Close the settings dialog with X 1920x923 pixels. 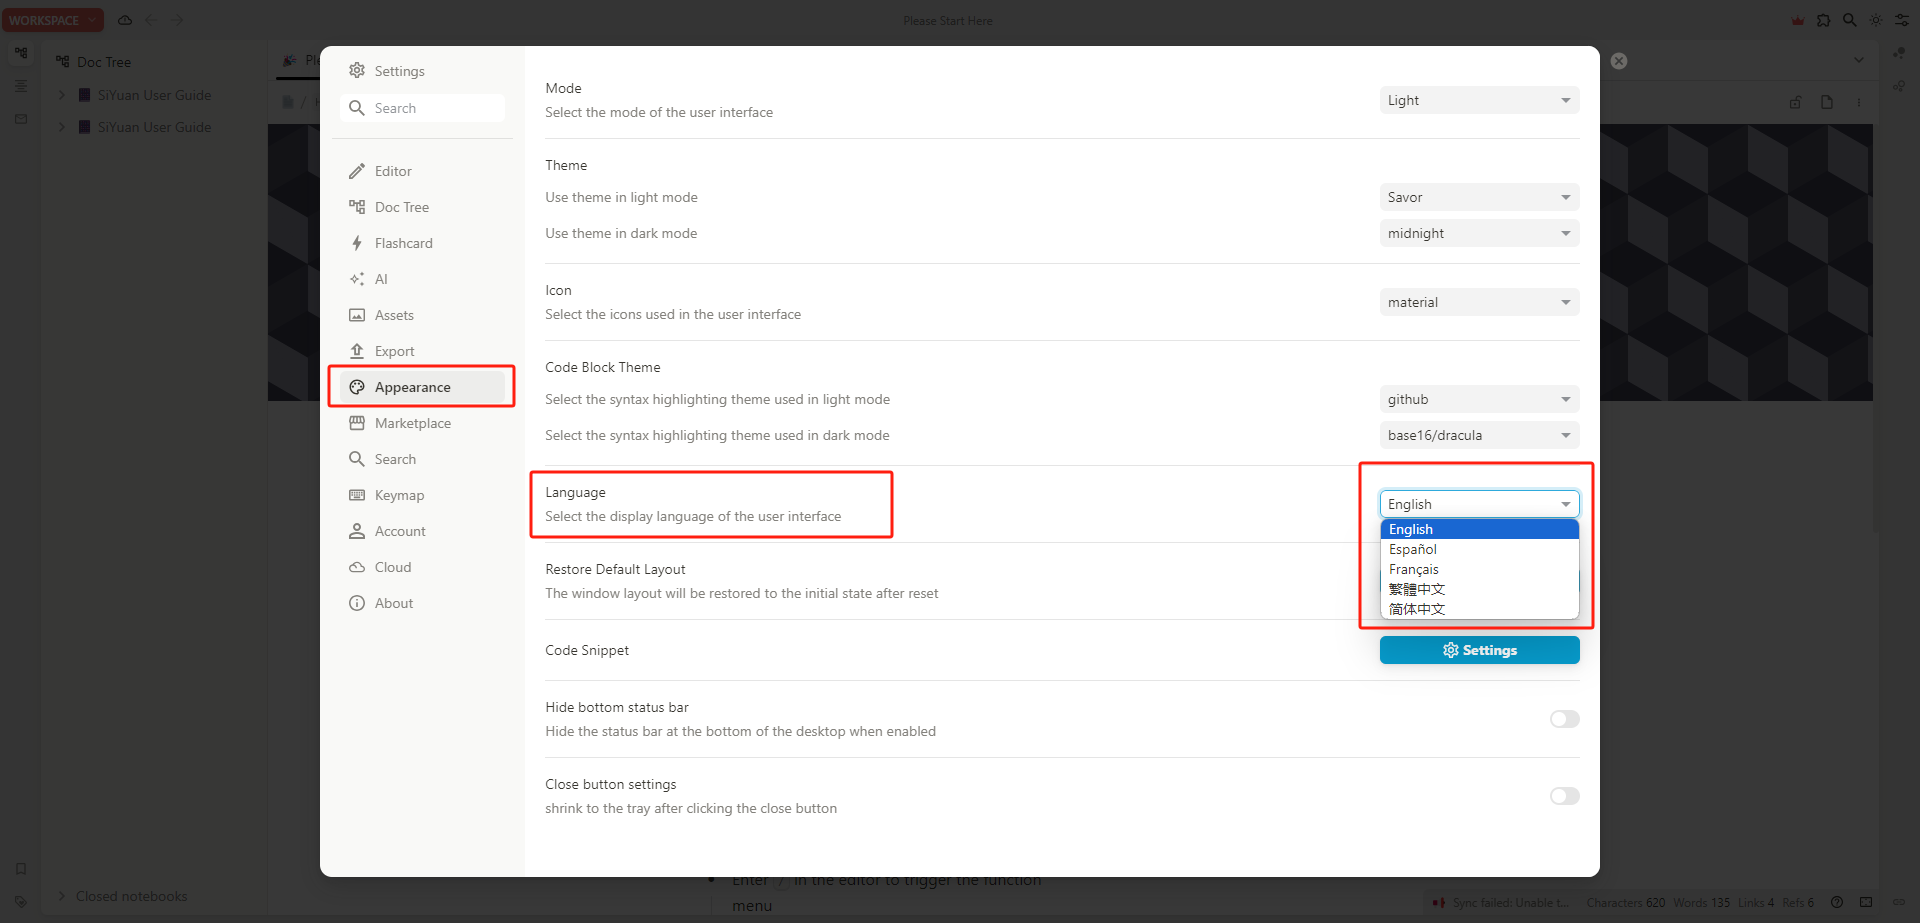click(x=1619, y=61)
